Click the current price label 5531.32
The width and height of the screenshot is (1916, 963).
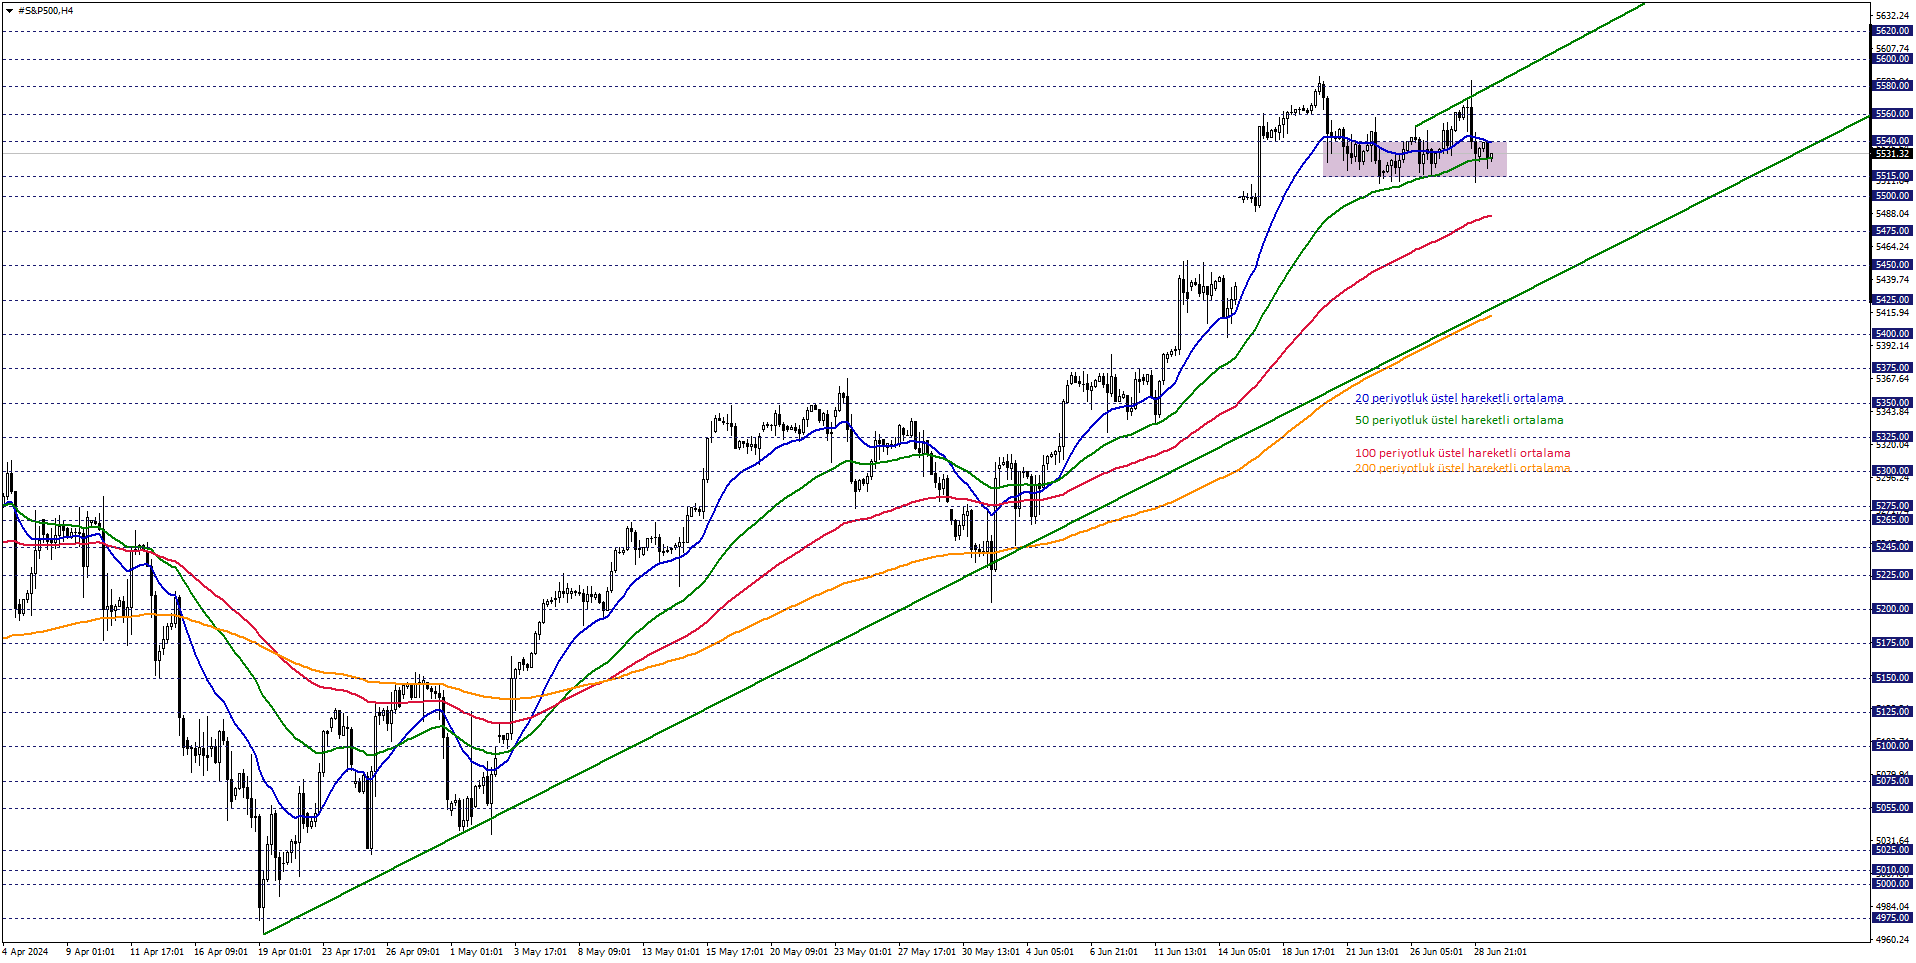1892,154
